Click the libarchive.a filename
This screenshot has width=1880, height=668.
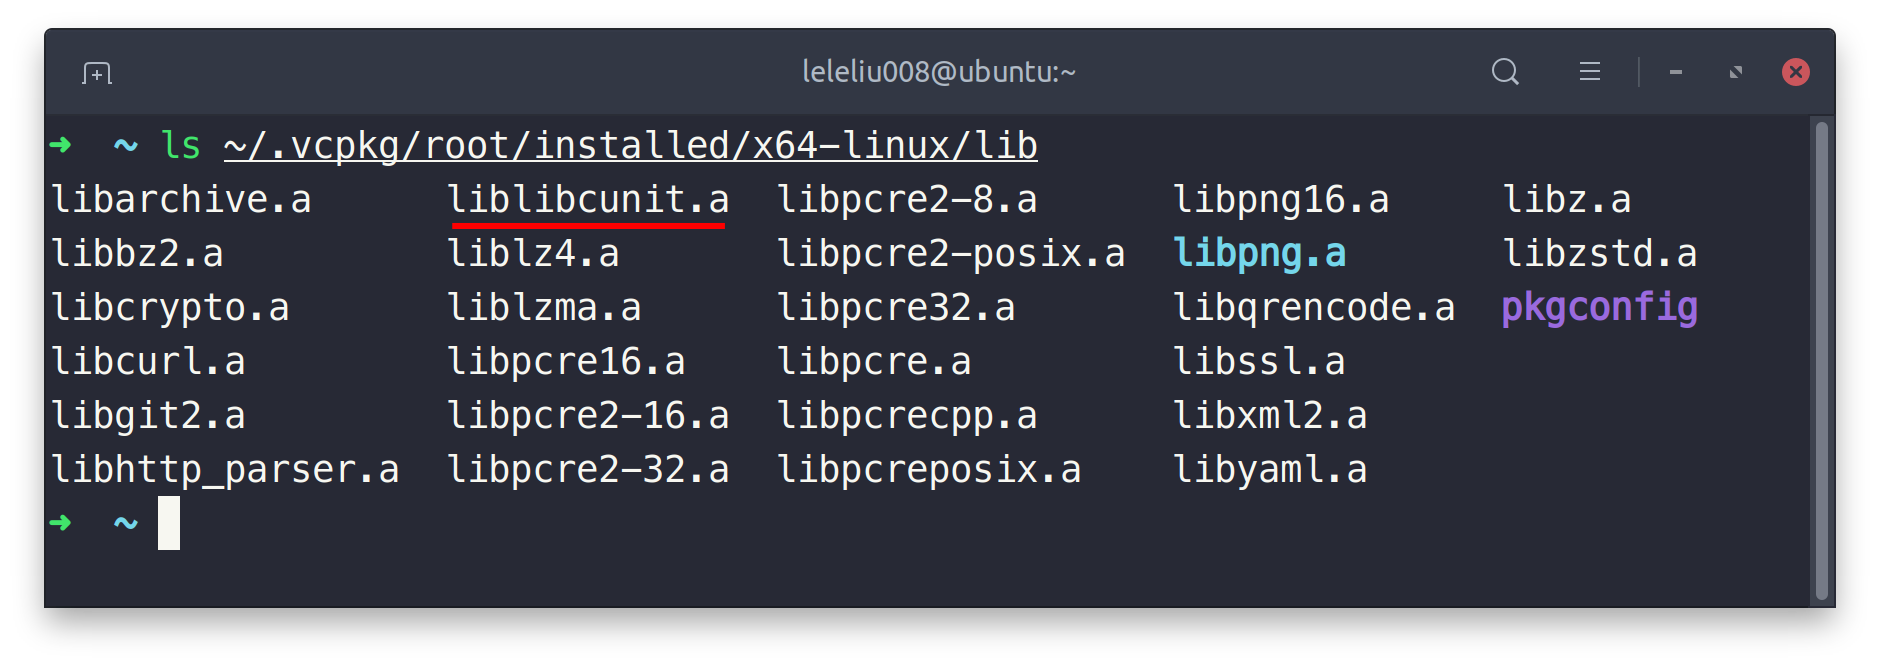[x=181, y=199]
